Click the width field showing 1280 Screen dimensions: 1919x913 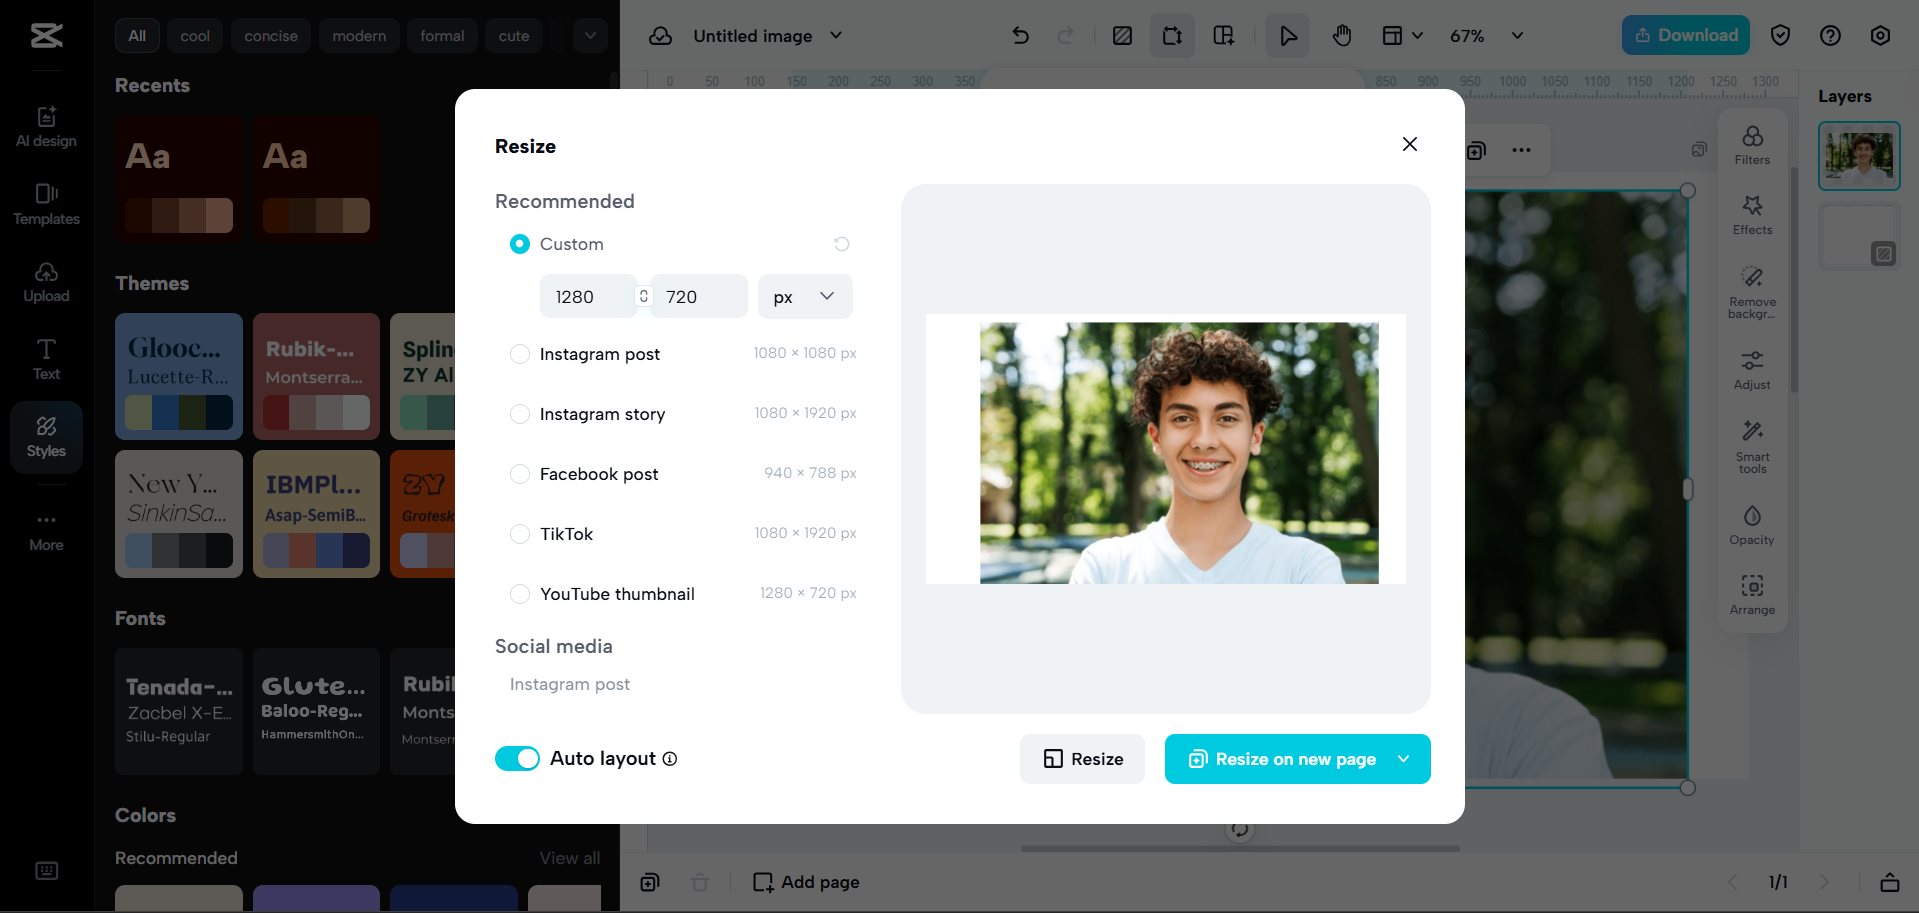coord(588,296)
